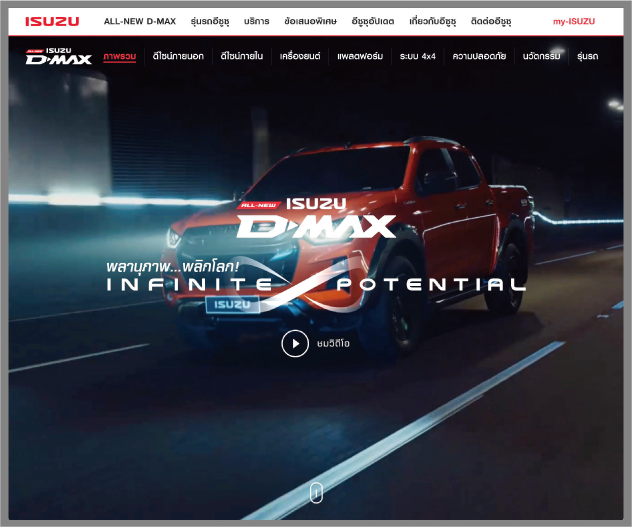Screen dimensions: 632x527
Task: Play the video with the circular play icon
Action: tap(295, 344)
